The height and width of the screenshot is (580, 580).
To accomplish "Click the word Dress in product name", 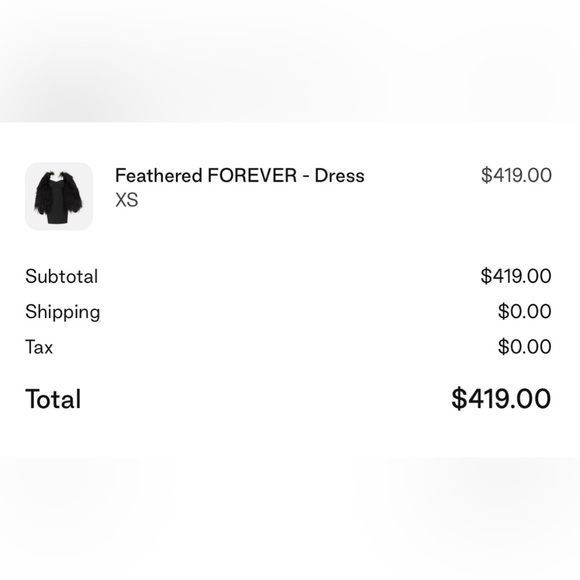I will click(340, 176).
